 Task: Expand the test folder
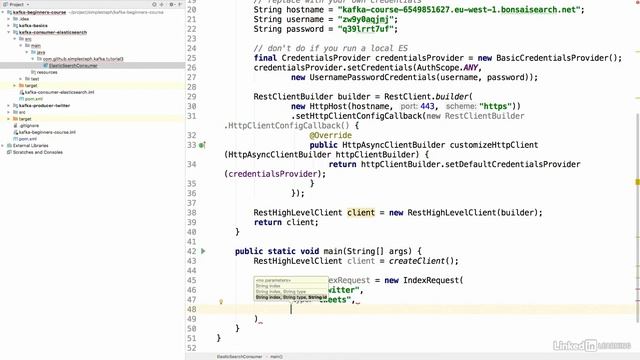point(21,78)
